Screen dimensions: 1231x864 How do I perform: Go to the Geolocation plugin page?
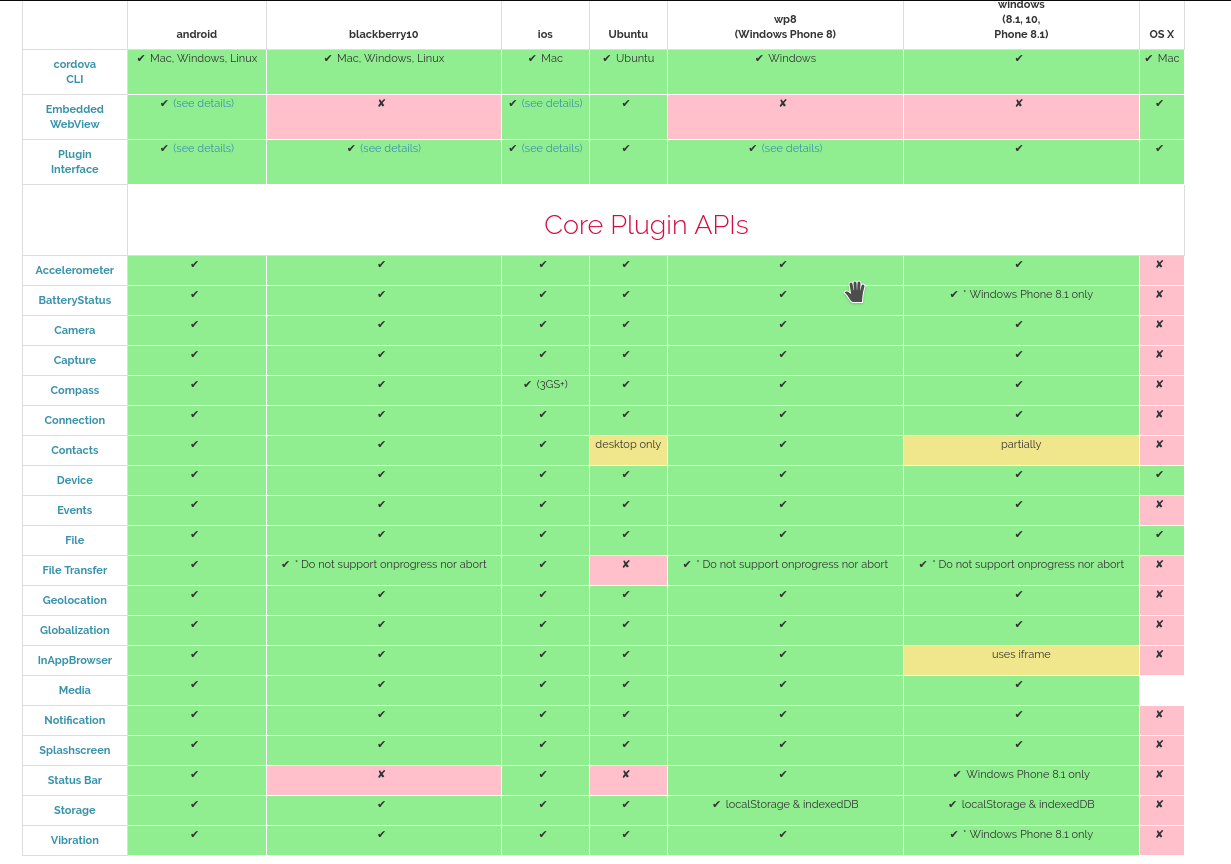click(x=75, y=600)
